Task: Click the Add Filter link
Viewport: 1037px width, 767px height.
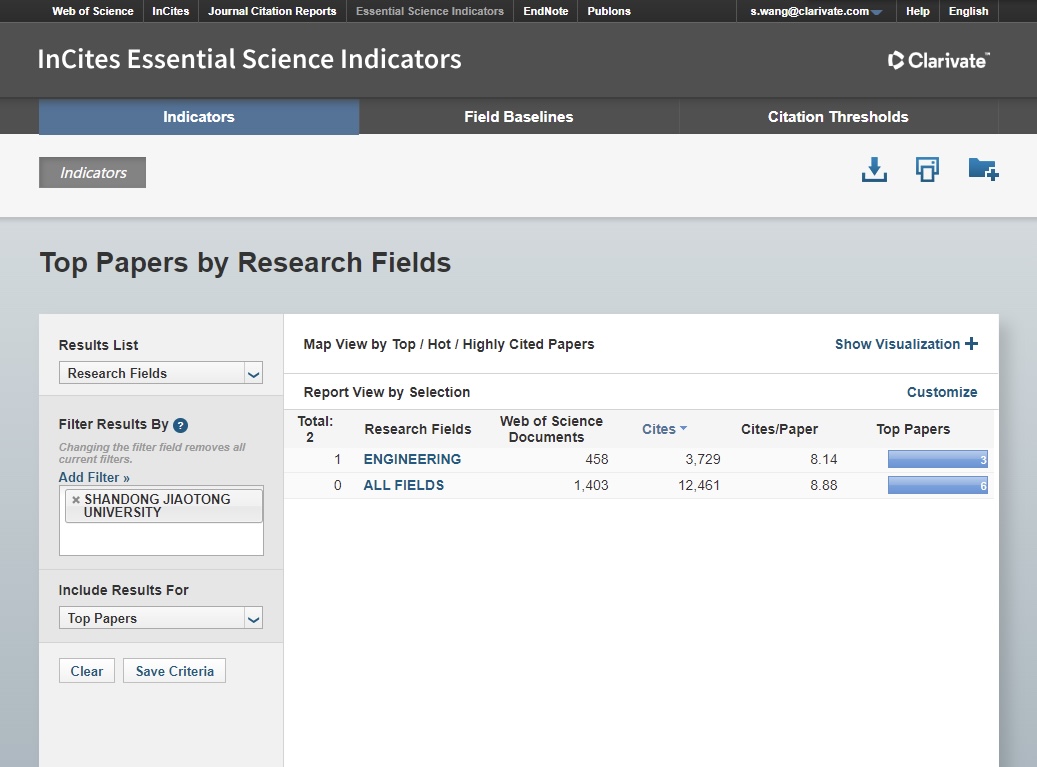Action: coord(94,477)
